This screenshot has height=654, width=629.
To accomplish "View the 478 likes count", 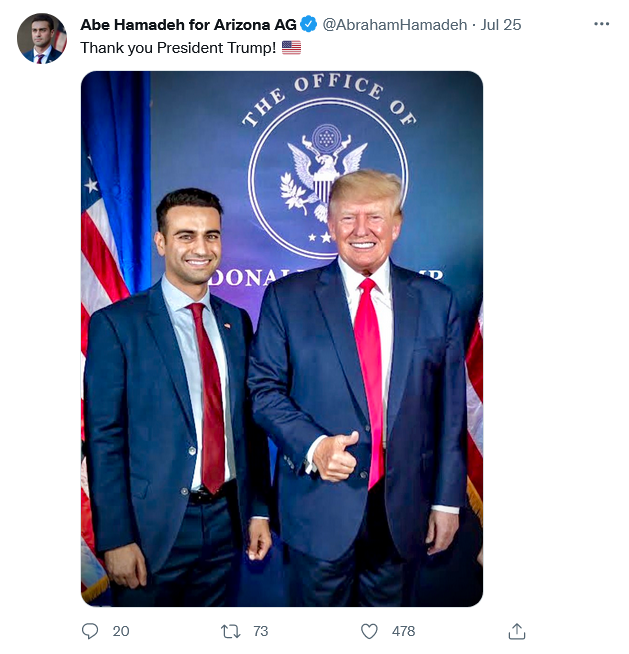I will [403, 631].
